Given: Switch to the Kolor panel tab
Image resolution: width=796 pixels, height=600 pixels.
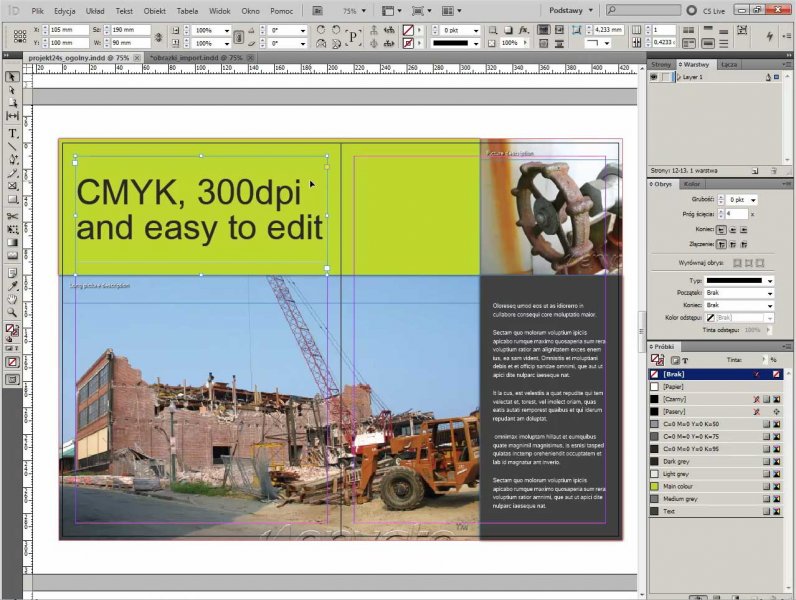Looking at the screenshot, I should 692,184.
